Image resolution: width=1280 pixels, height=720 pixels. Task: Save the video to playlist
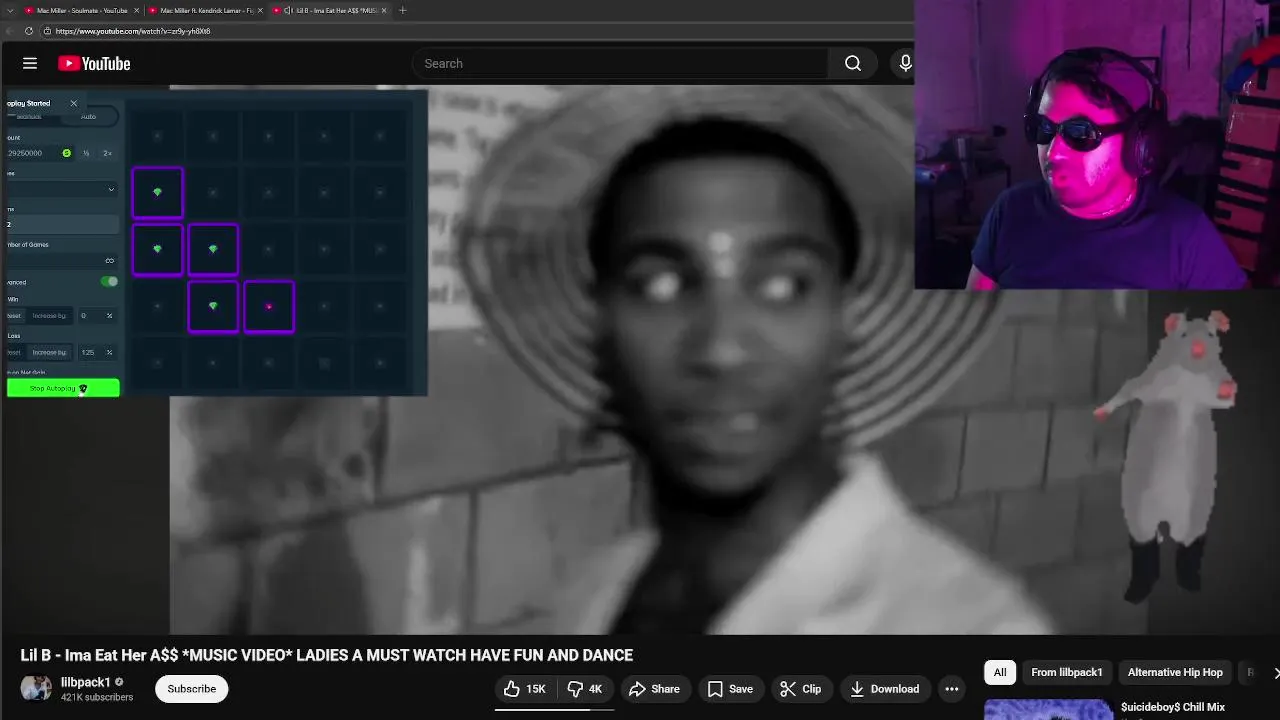pos(730,689)
